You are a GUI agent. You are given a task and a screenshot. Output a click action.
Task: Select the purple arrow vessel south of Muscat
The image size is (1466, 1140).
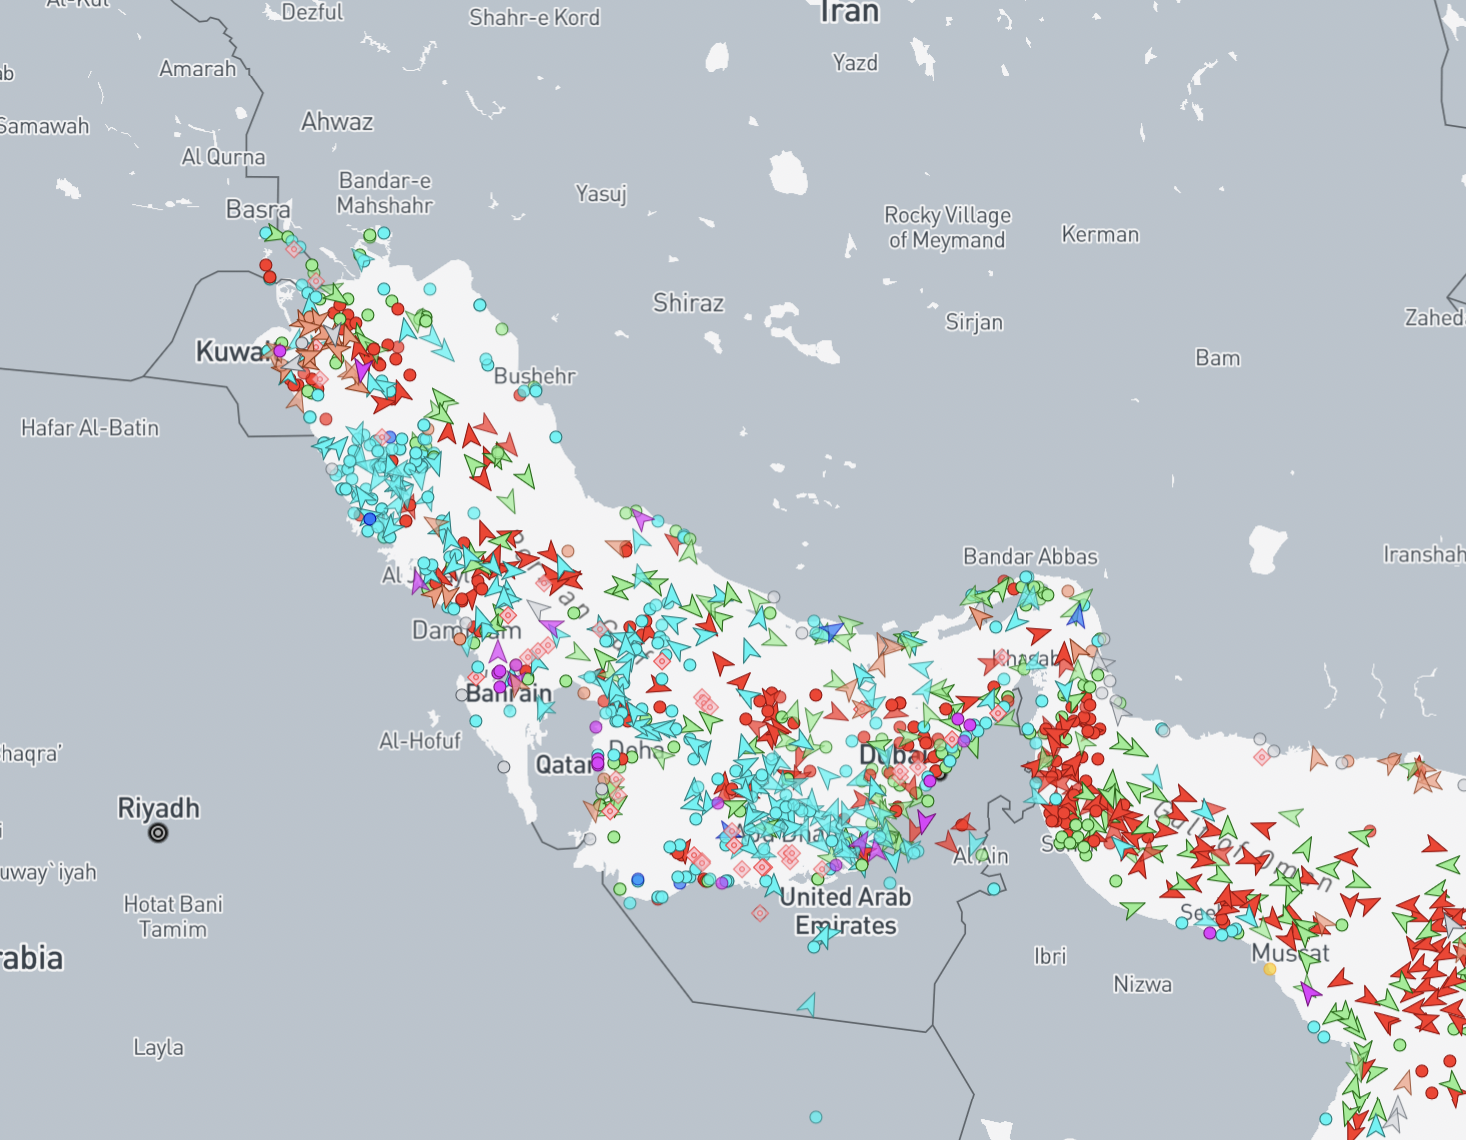1308,993
